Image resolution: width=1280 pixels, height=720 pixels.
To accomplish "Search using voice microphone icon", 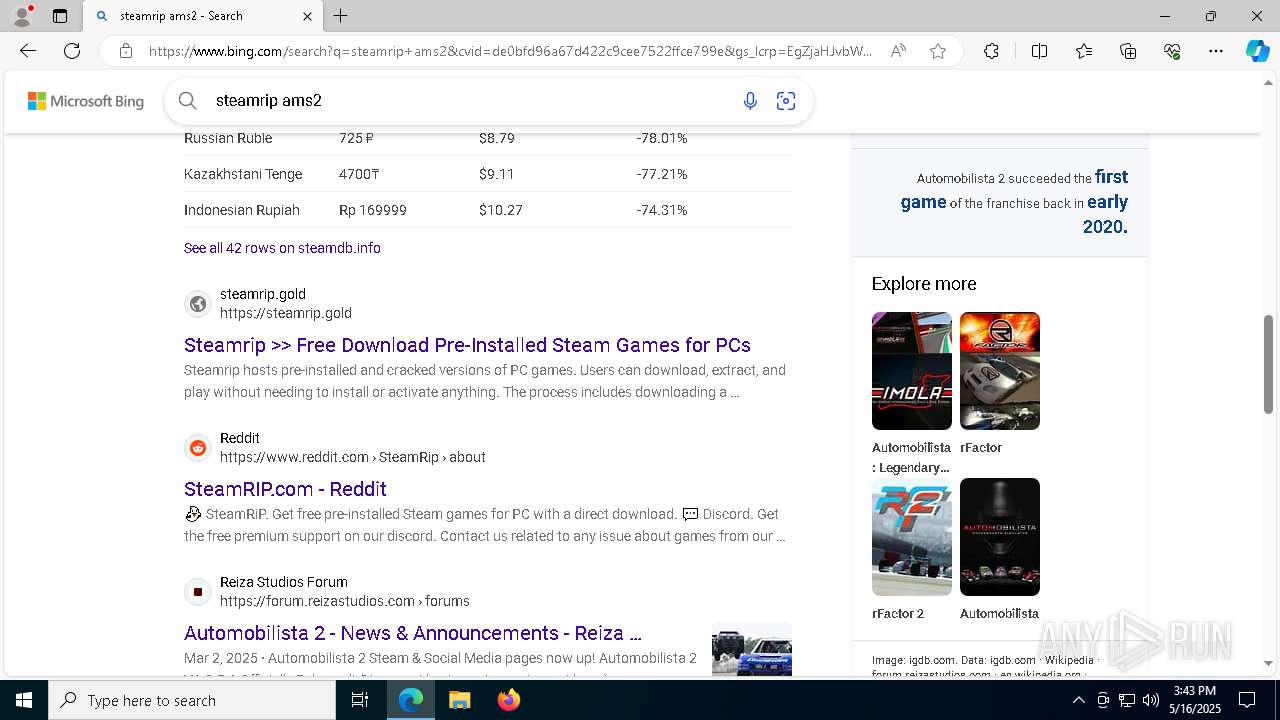I will [750, 100].
